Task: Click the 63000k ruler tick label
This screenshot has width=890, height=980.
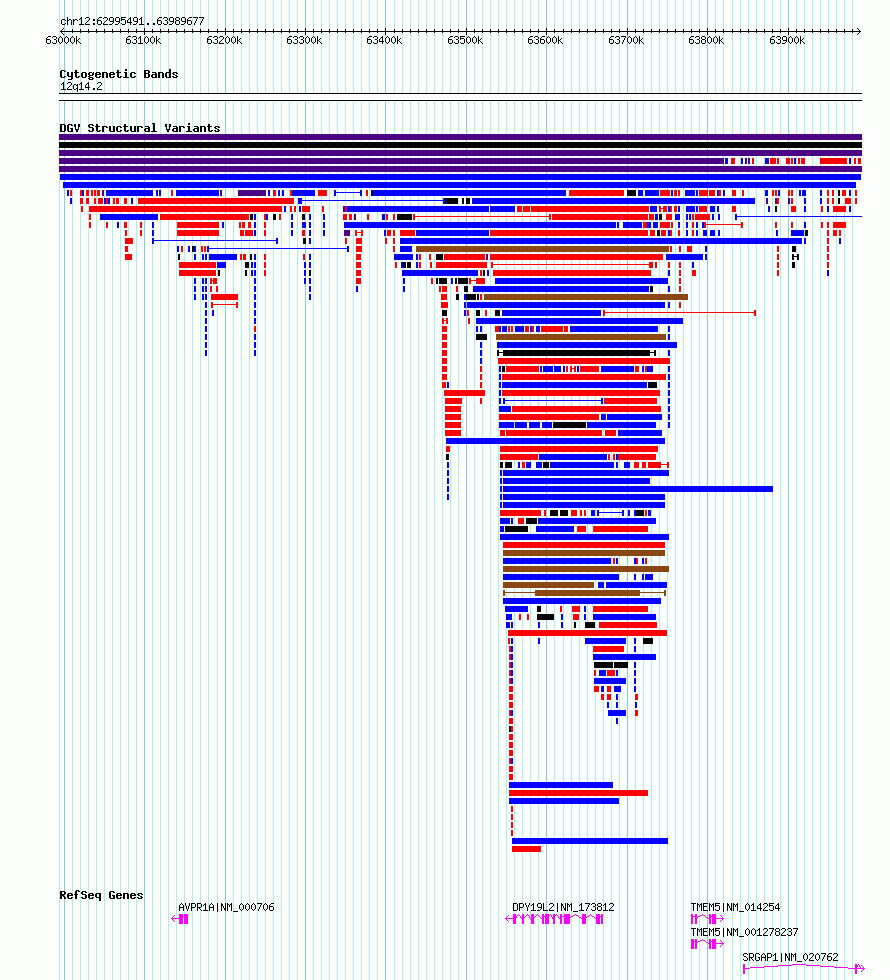Action: (63, 41)
